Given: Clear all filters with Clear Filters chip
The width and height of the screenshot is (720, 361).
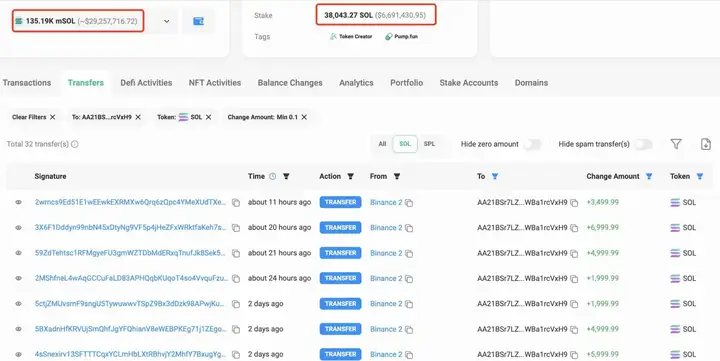Looking at the screenshot, I should pos(34,117).
